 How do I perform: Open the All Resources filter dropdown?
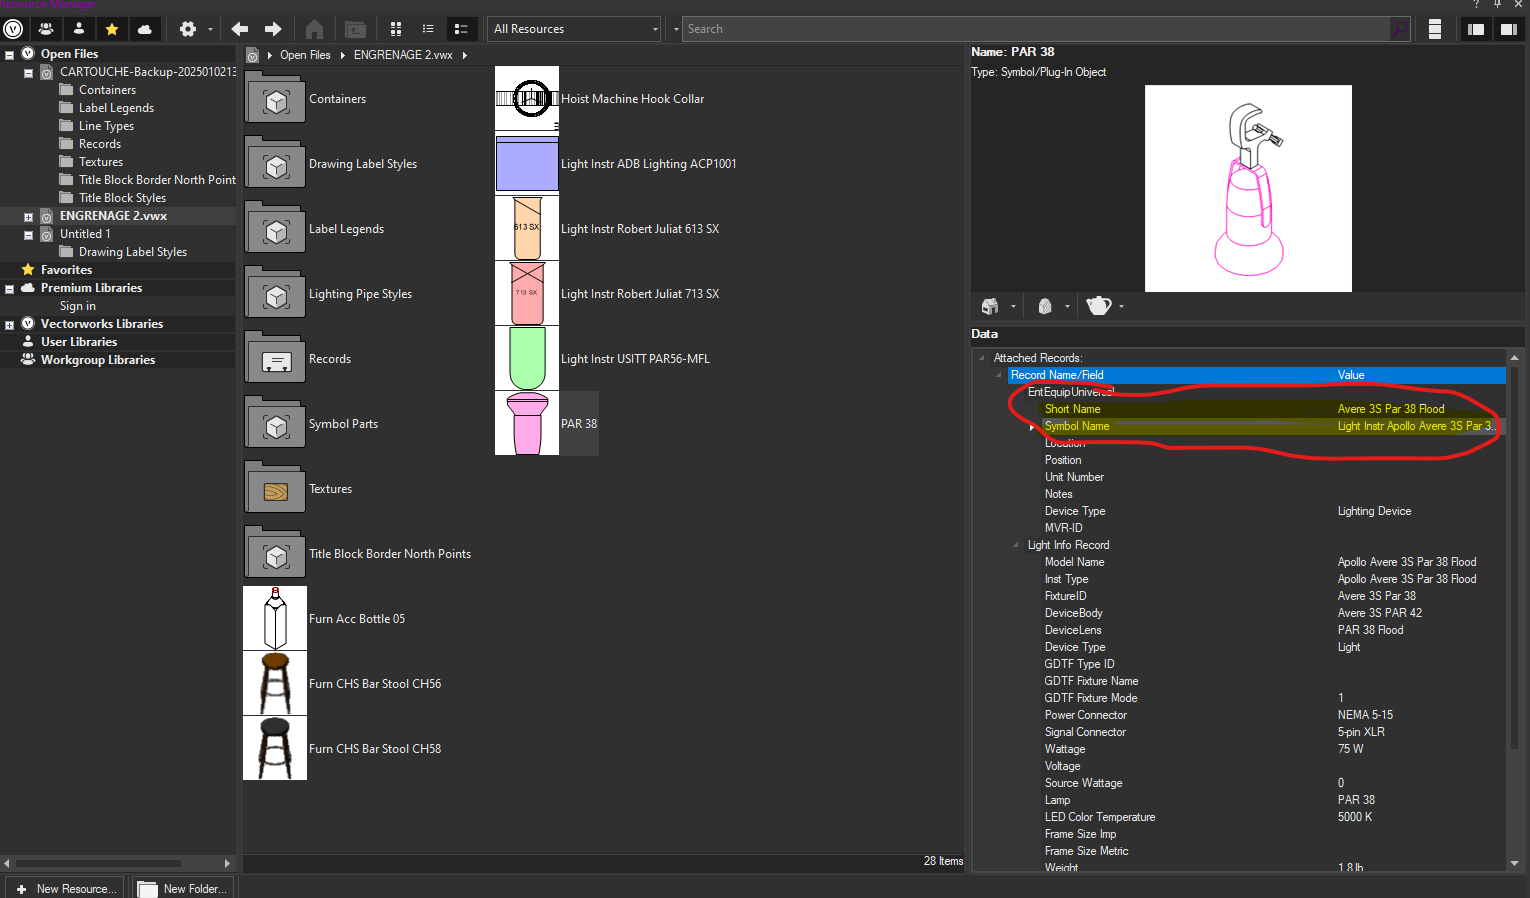tap(576, 29)
